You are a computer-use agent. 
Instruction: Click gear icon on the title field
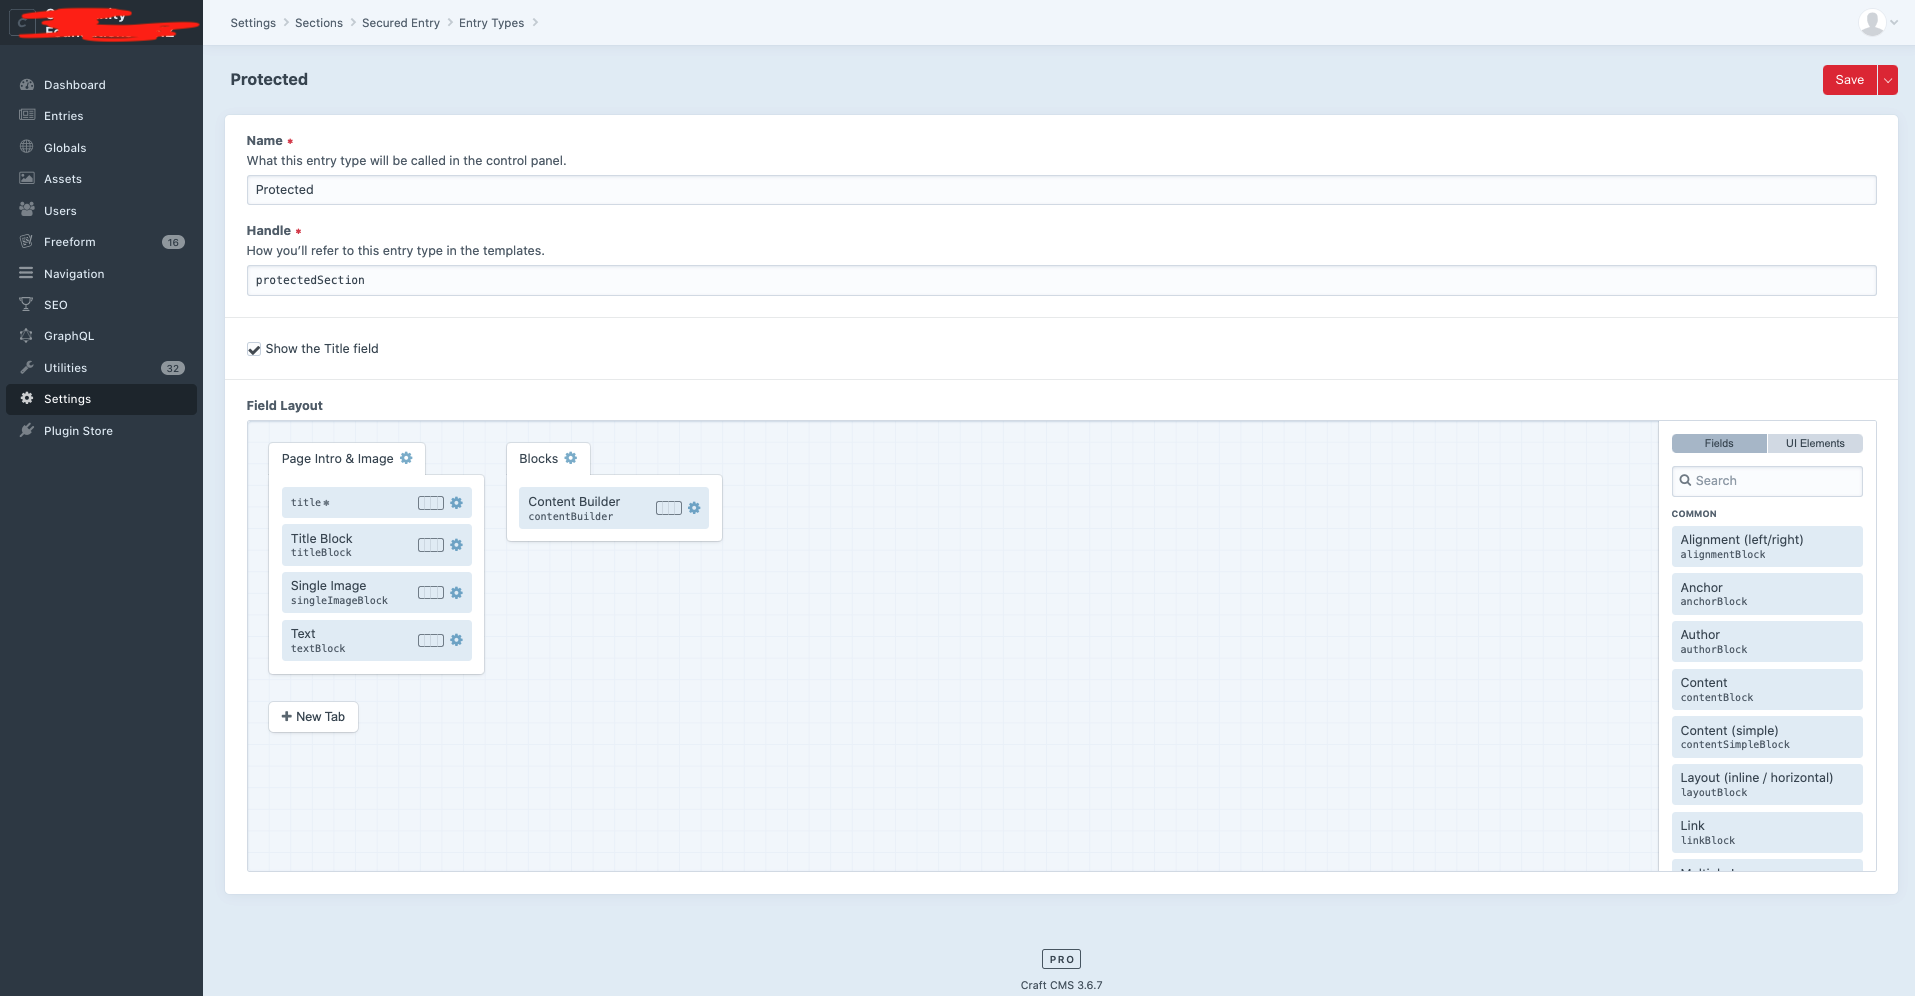click(456, 503)
